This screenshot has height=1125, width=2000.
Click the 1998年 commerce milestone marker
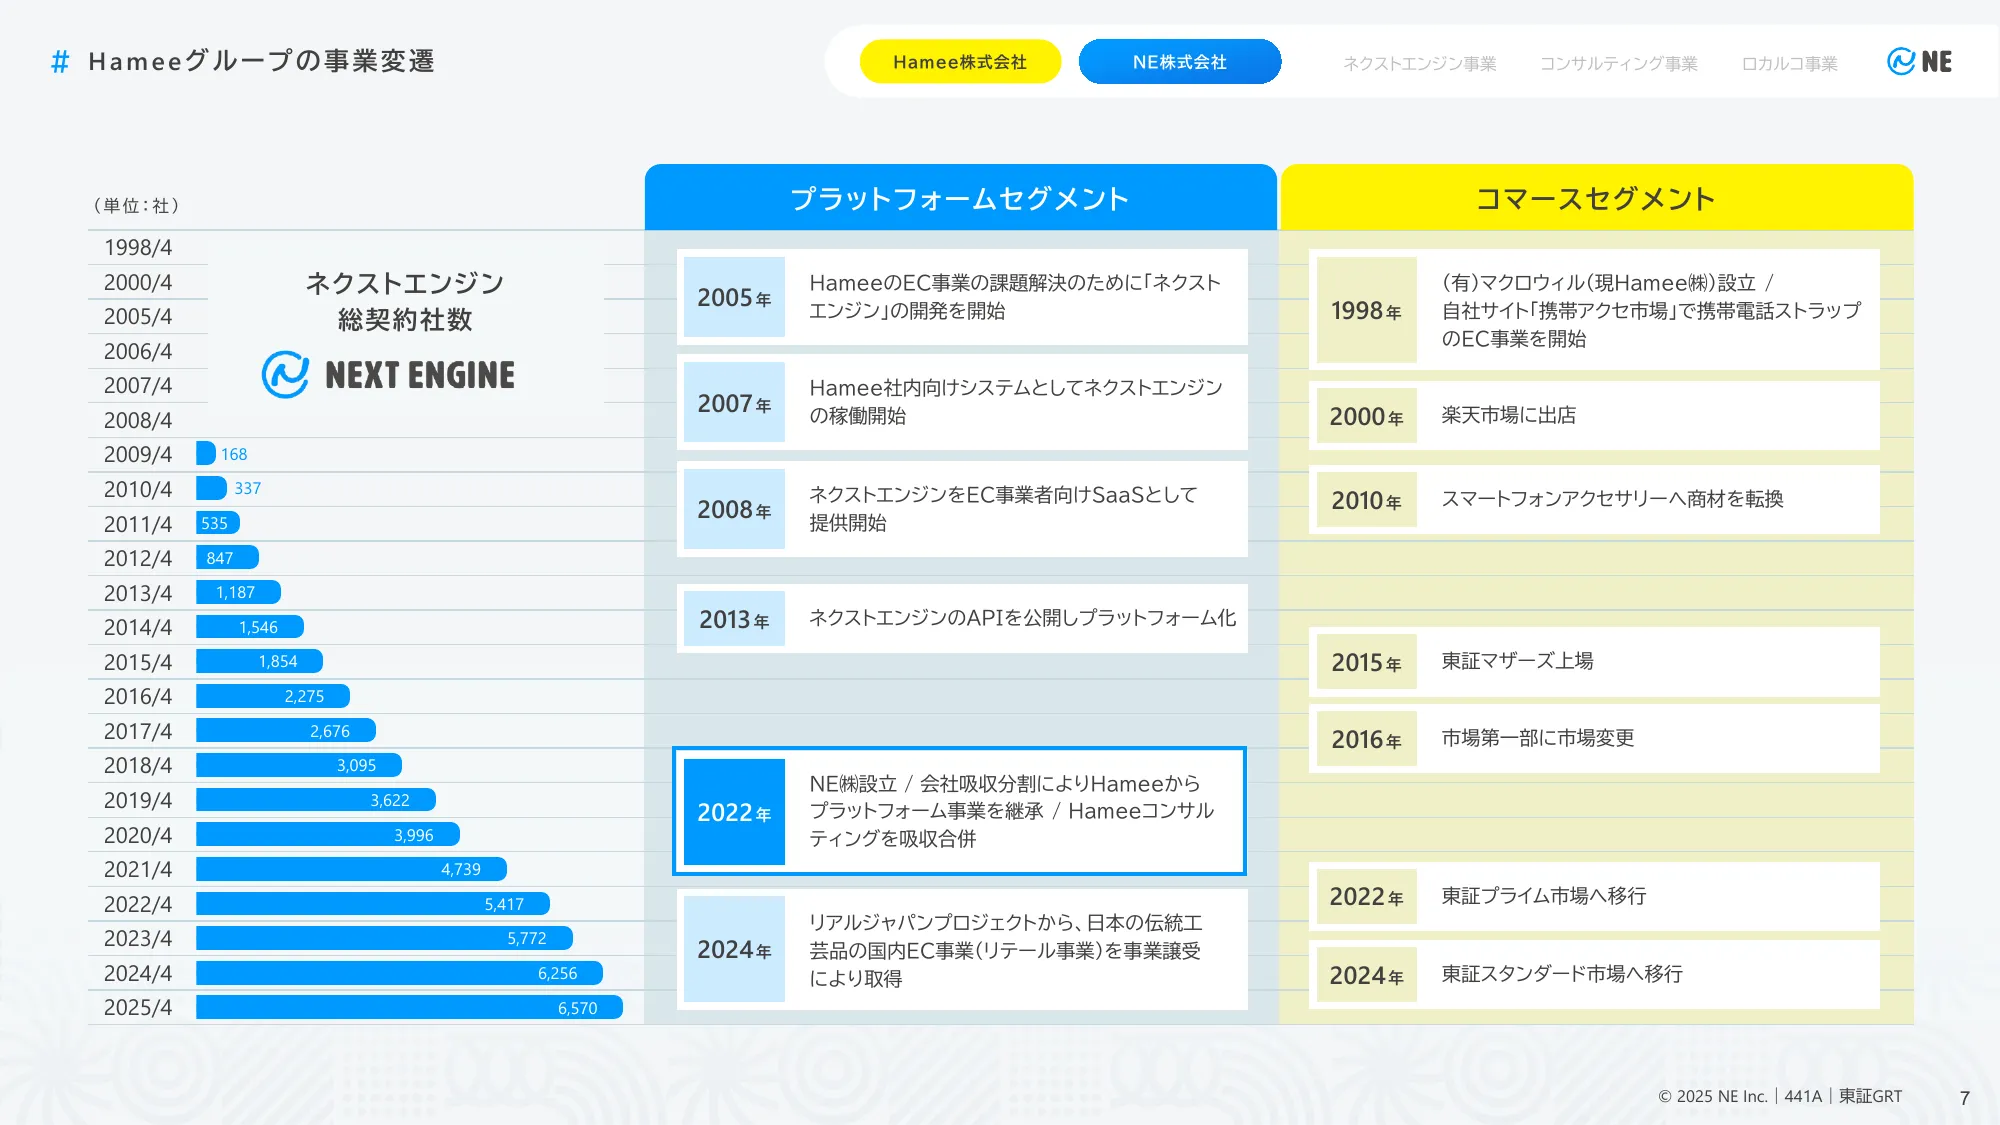1366,311
